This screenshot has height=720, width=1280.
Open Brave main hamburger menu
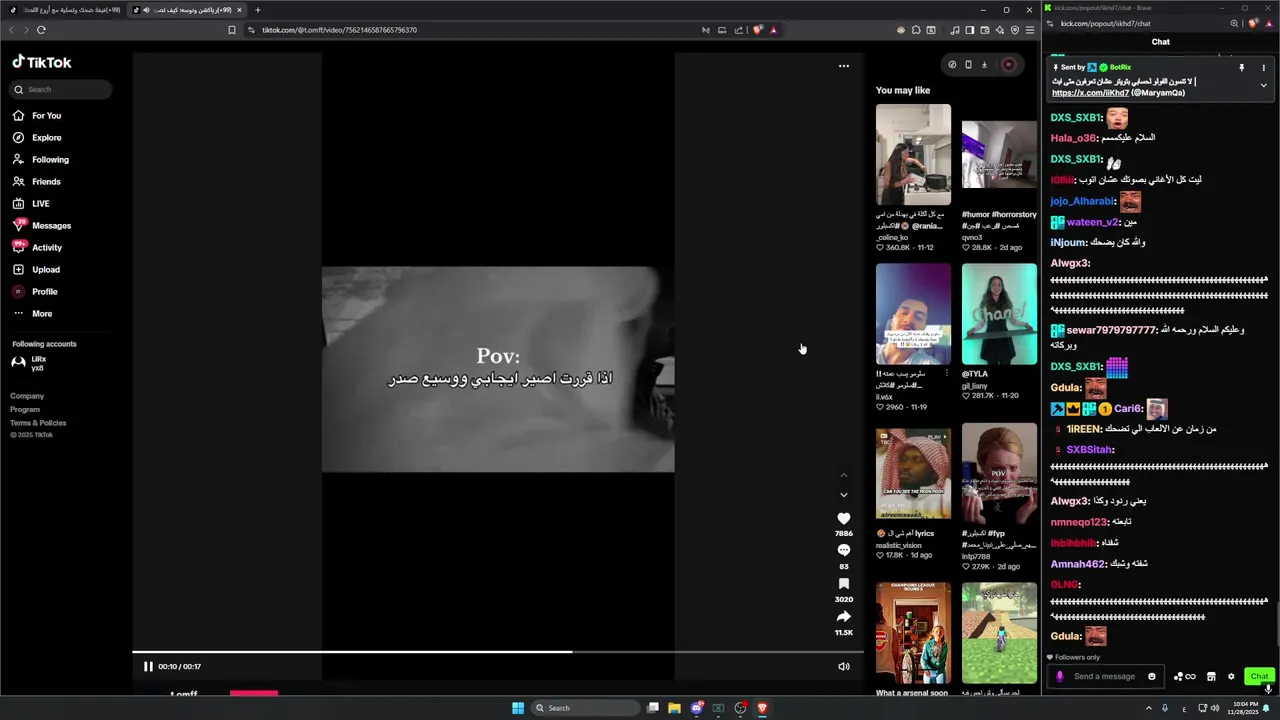(1029, 30)
